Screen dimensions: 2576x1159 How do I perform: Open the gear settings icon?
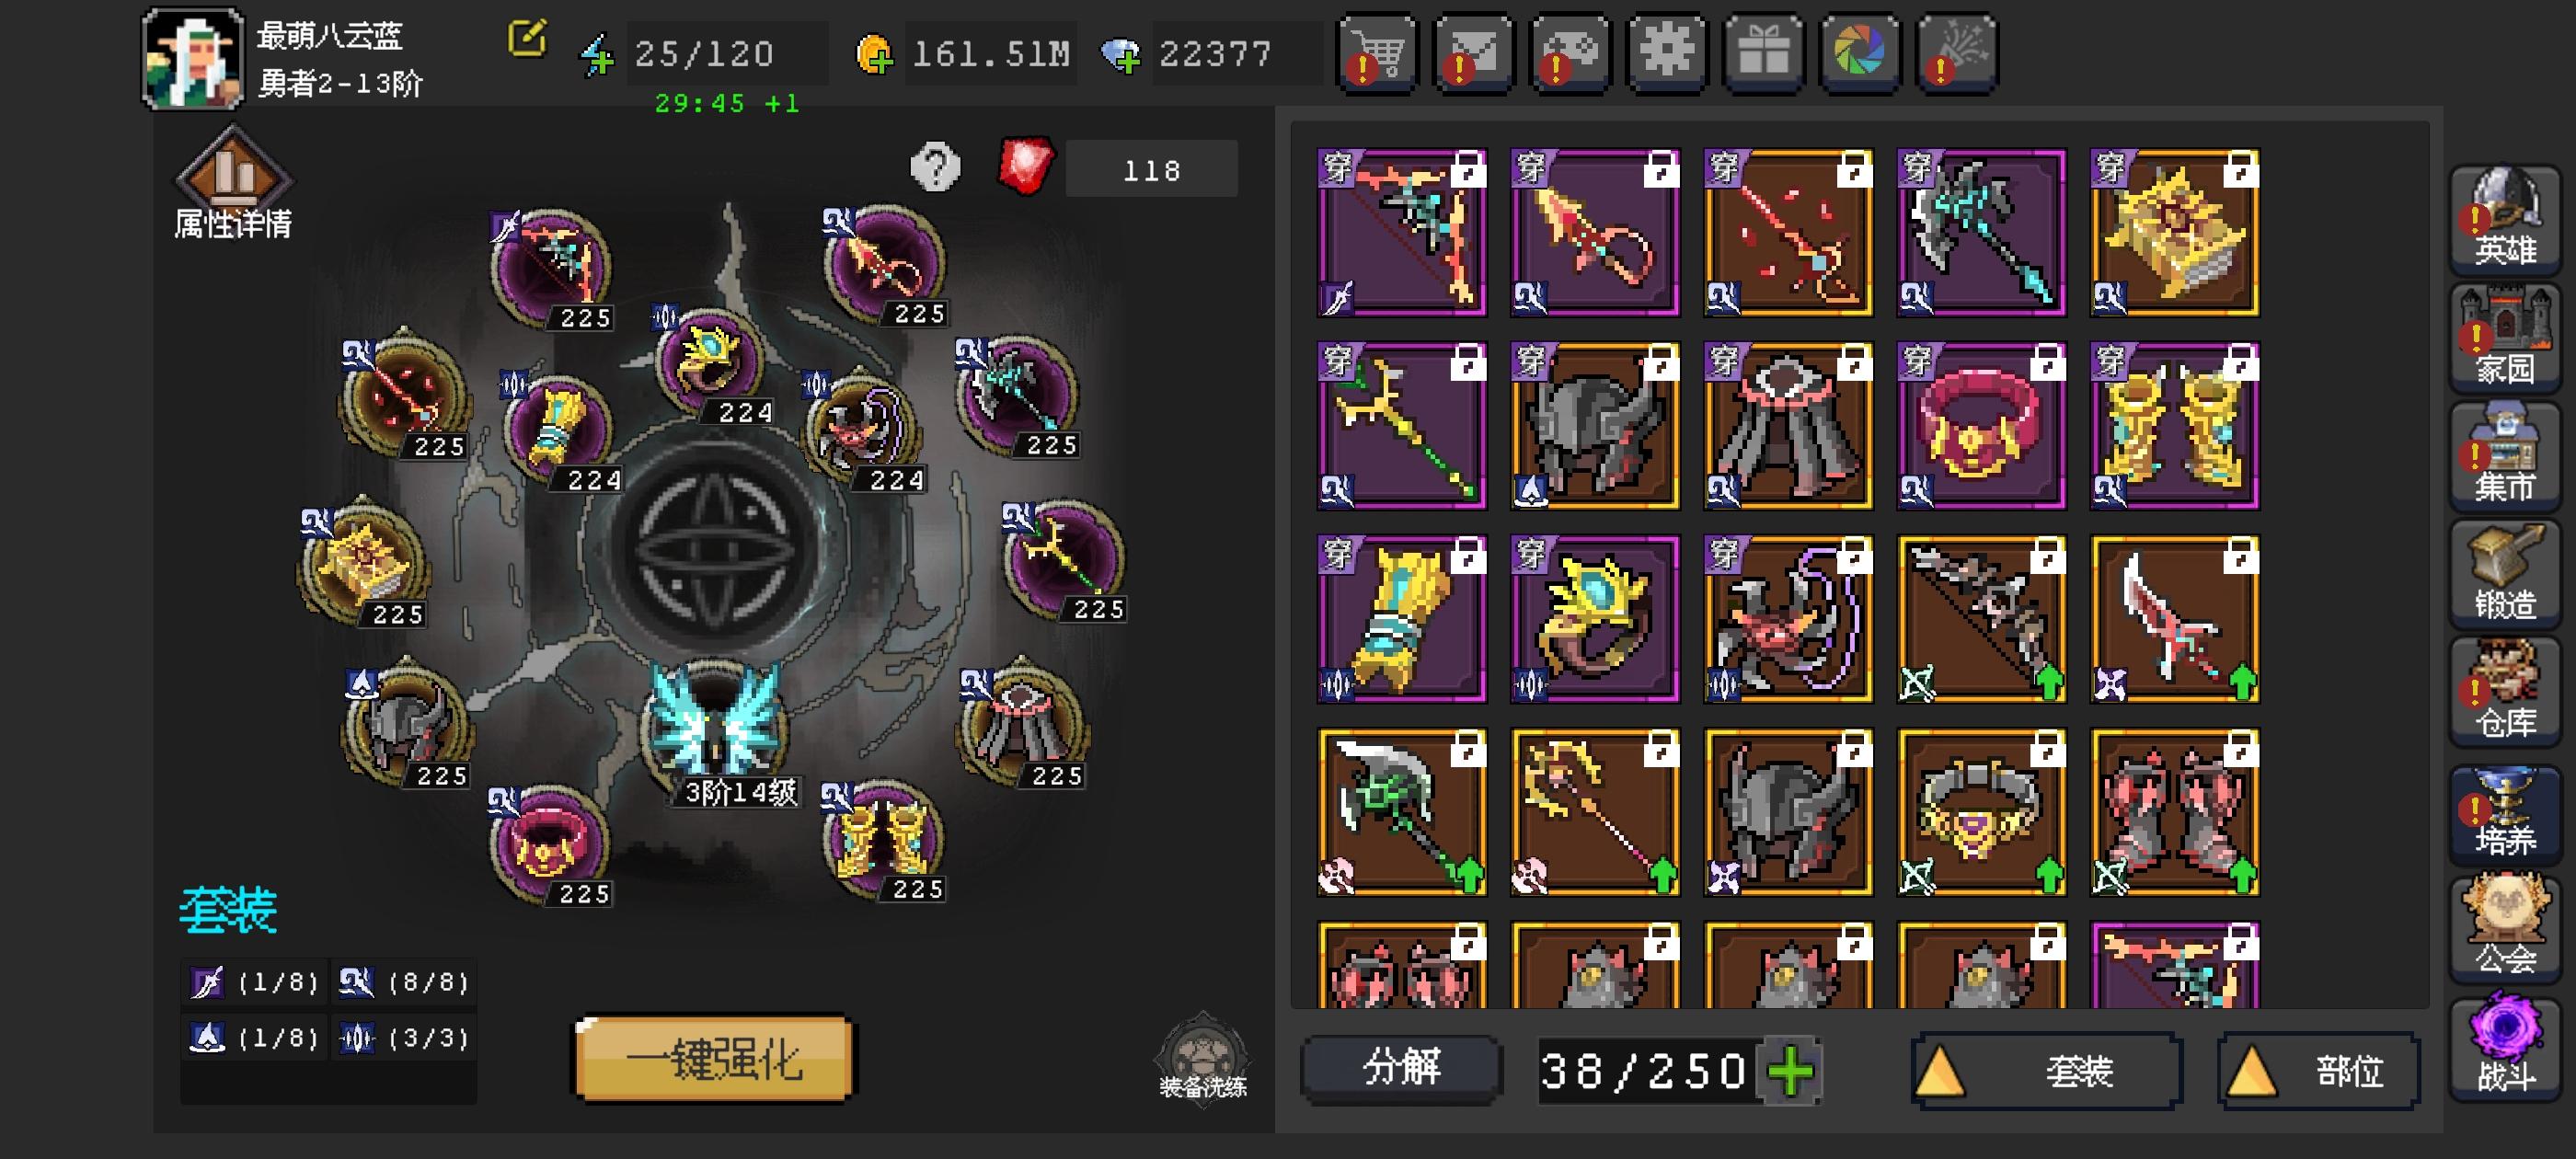click(1666, 52)
